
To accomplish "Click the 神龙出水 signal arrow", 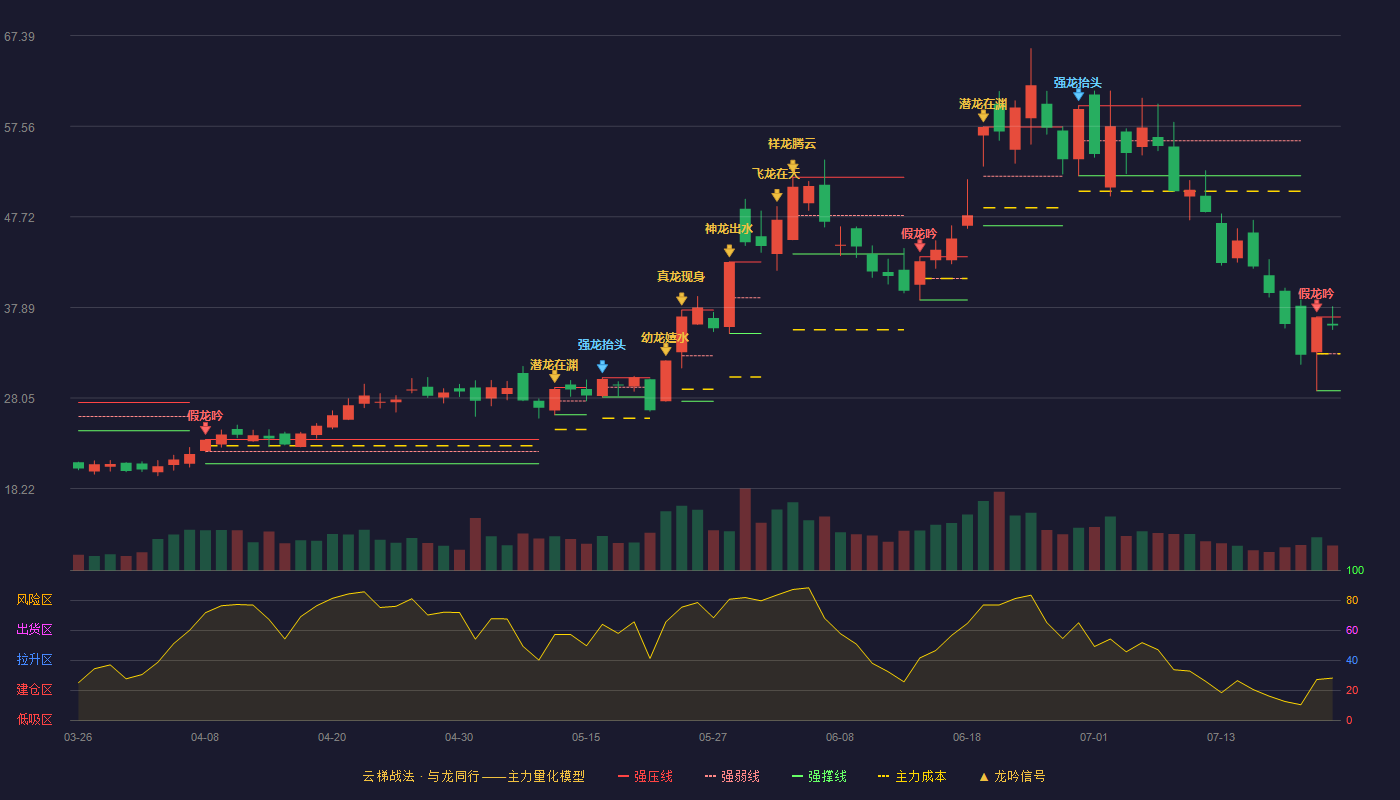I will point(729,251).
